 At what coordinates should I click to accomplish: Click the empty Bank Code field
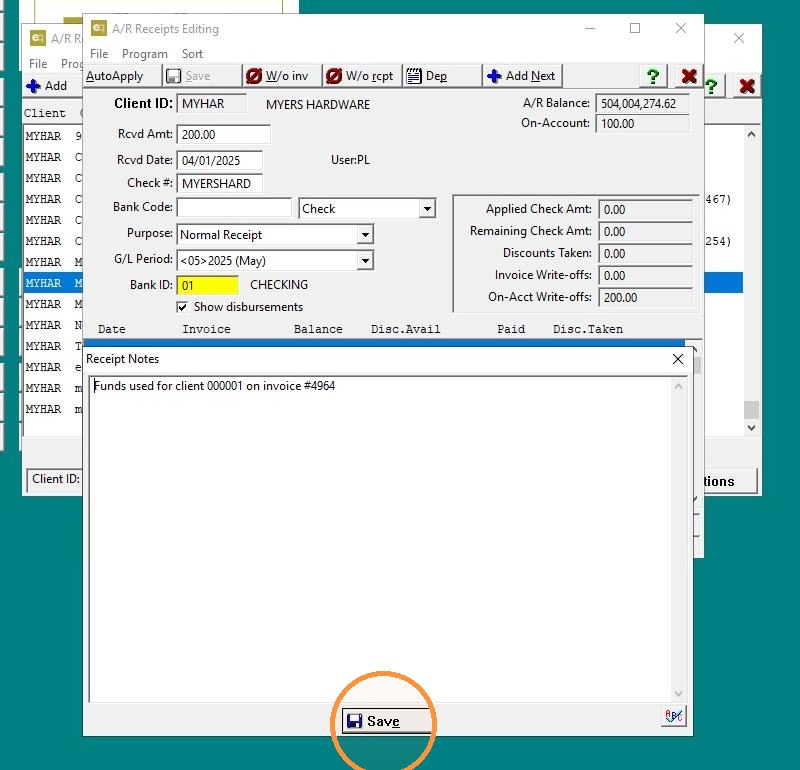coord(234,207)
